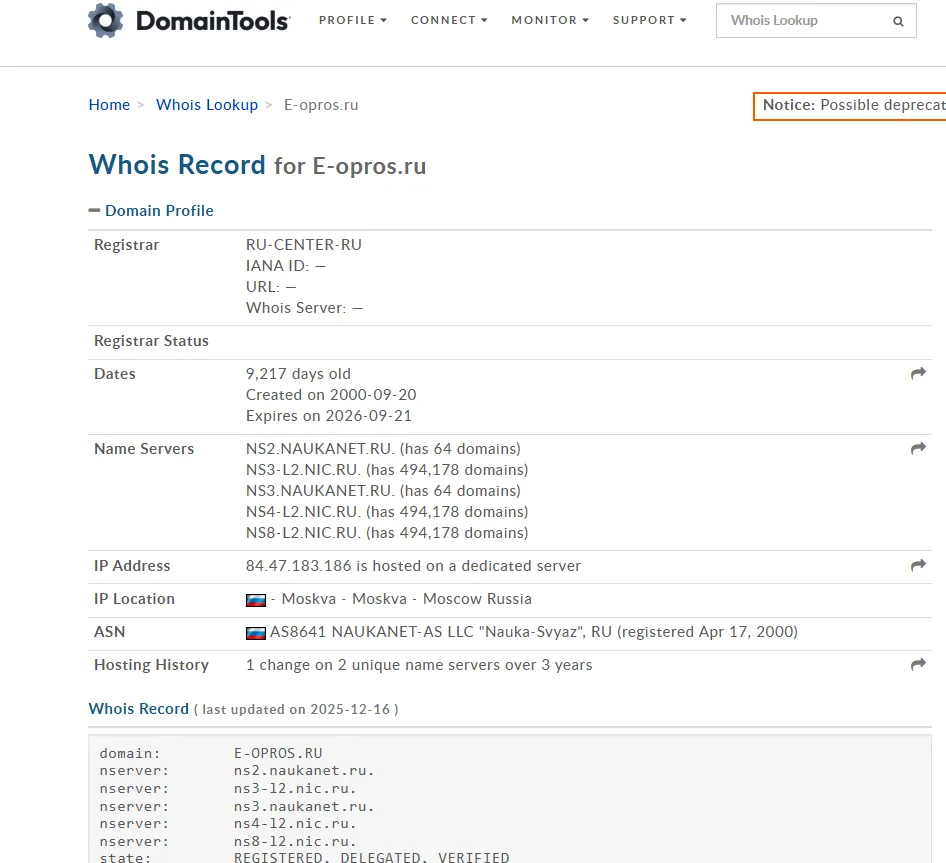This screenshot has height=863, width=946.
Task: Click the Whois Record section heading
Action: 139,709
